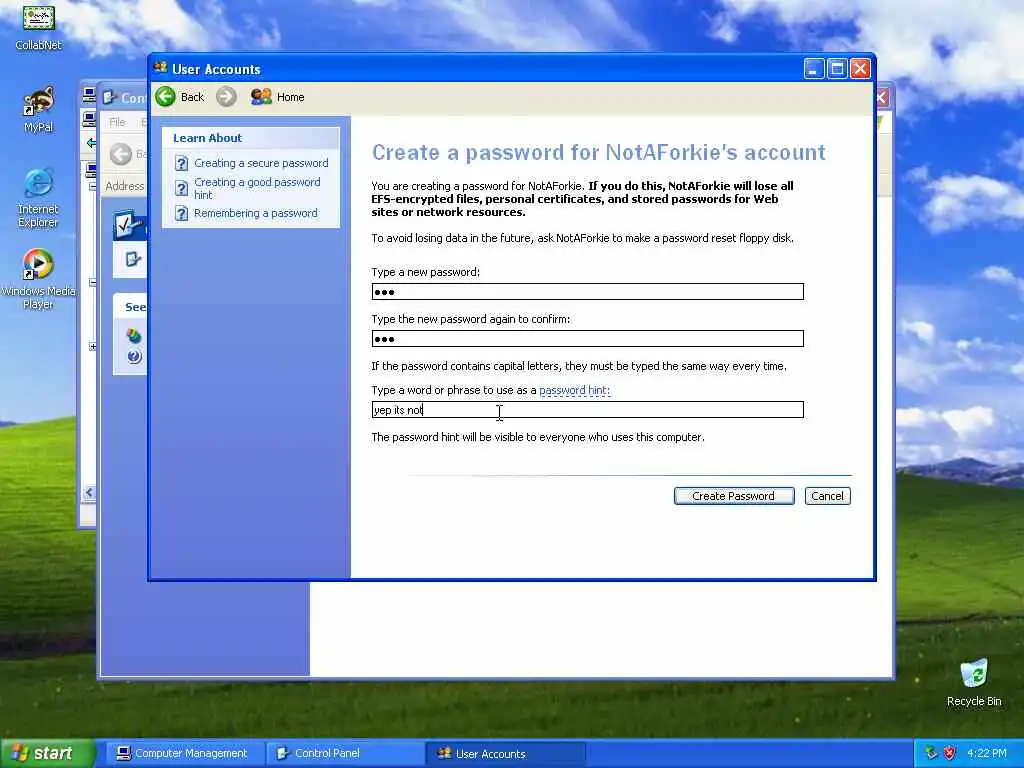
Task: Click the 4:22 PM clock
Action: 987,753
